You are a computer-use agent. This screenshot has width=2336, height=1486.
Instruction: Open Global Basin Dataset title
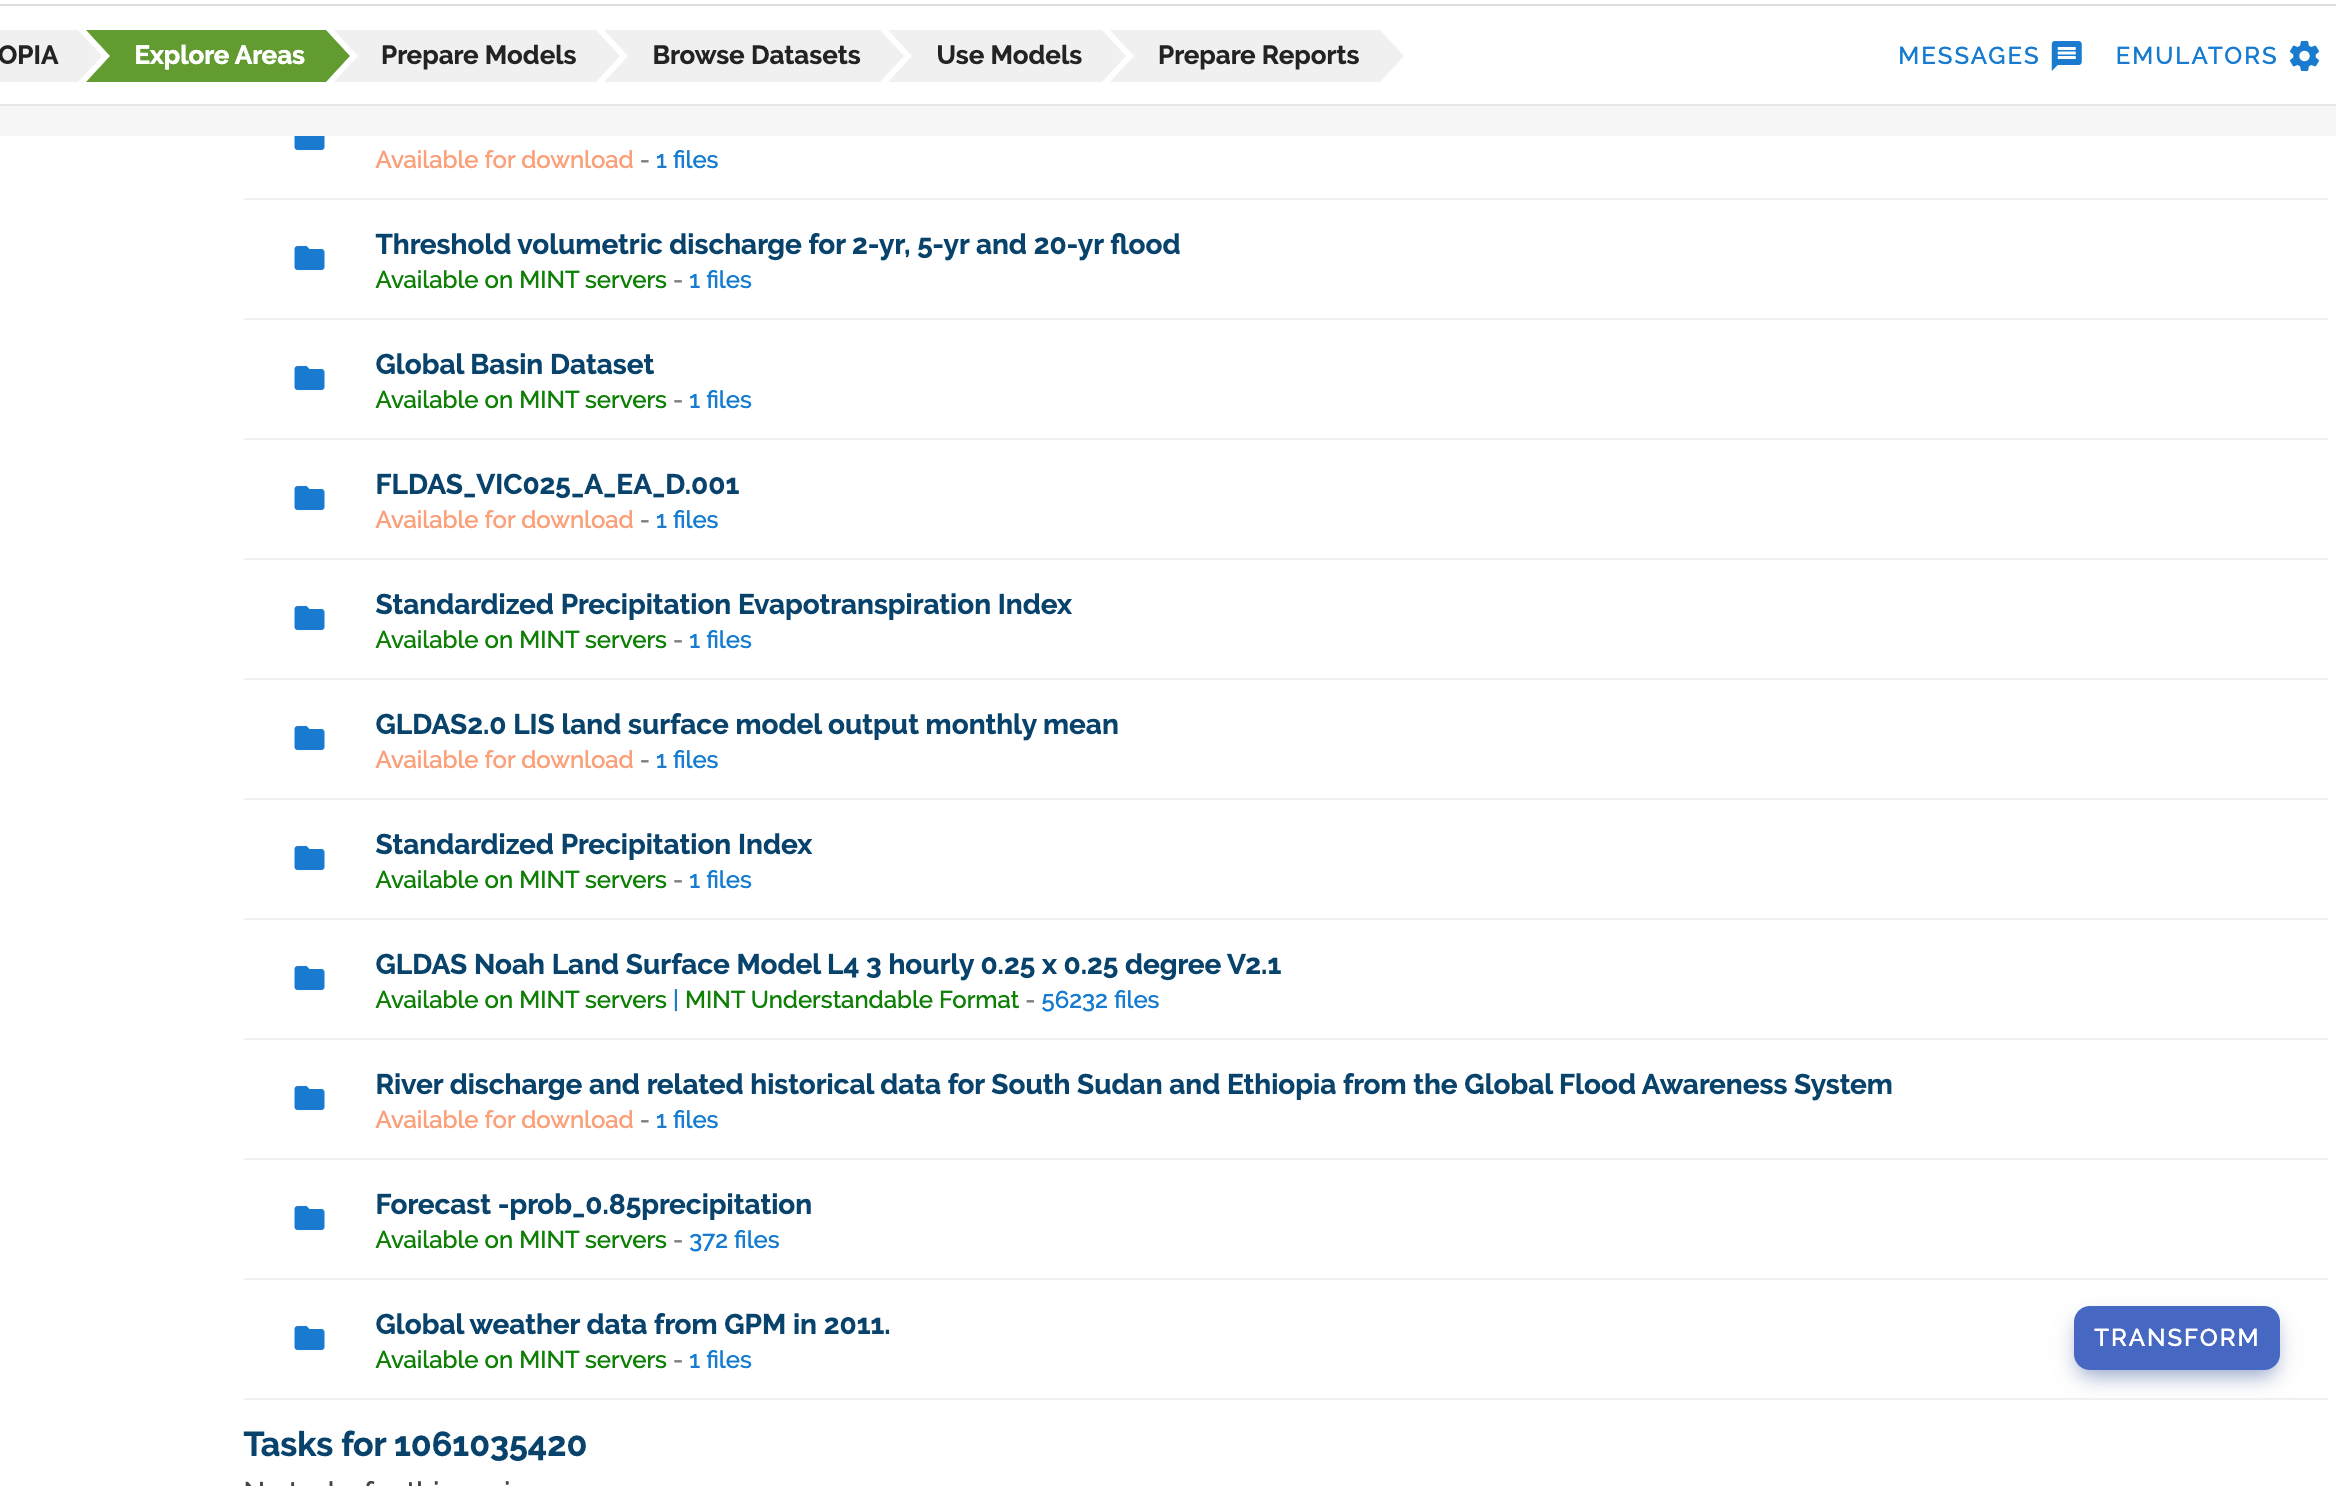(x=514, y=364)
